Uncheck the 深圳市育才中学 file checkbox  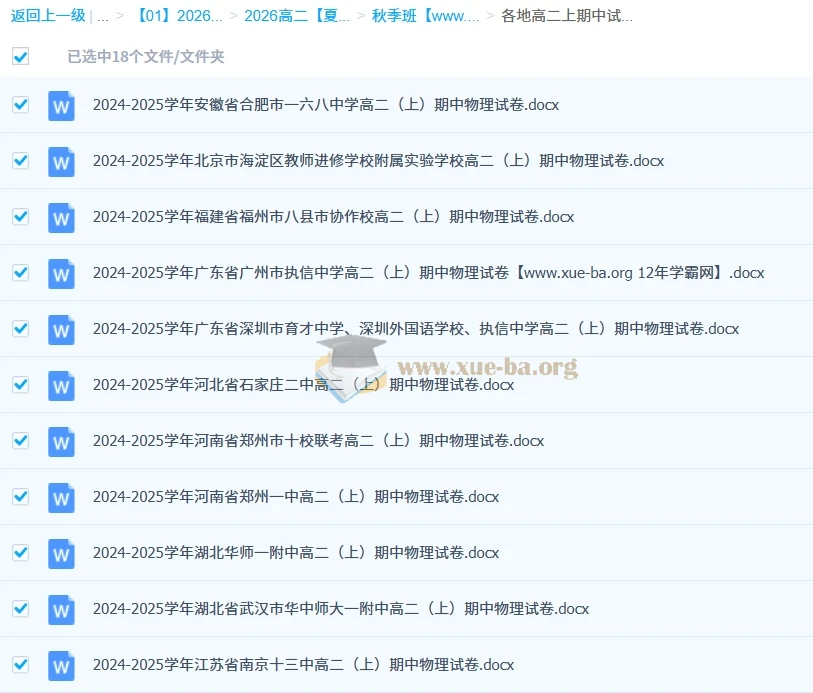click(x=20, y=328)
